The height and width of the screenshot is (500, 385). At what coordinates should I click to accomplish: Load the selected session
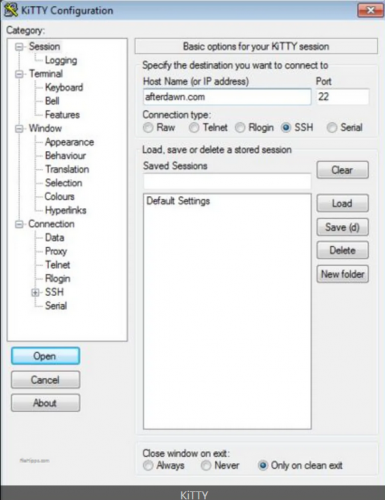tap(342, 203)
